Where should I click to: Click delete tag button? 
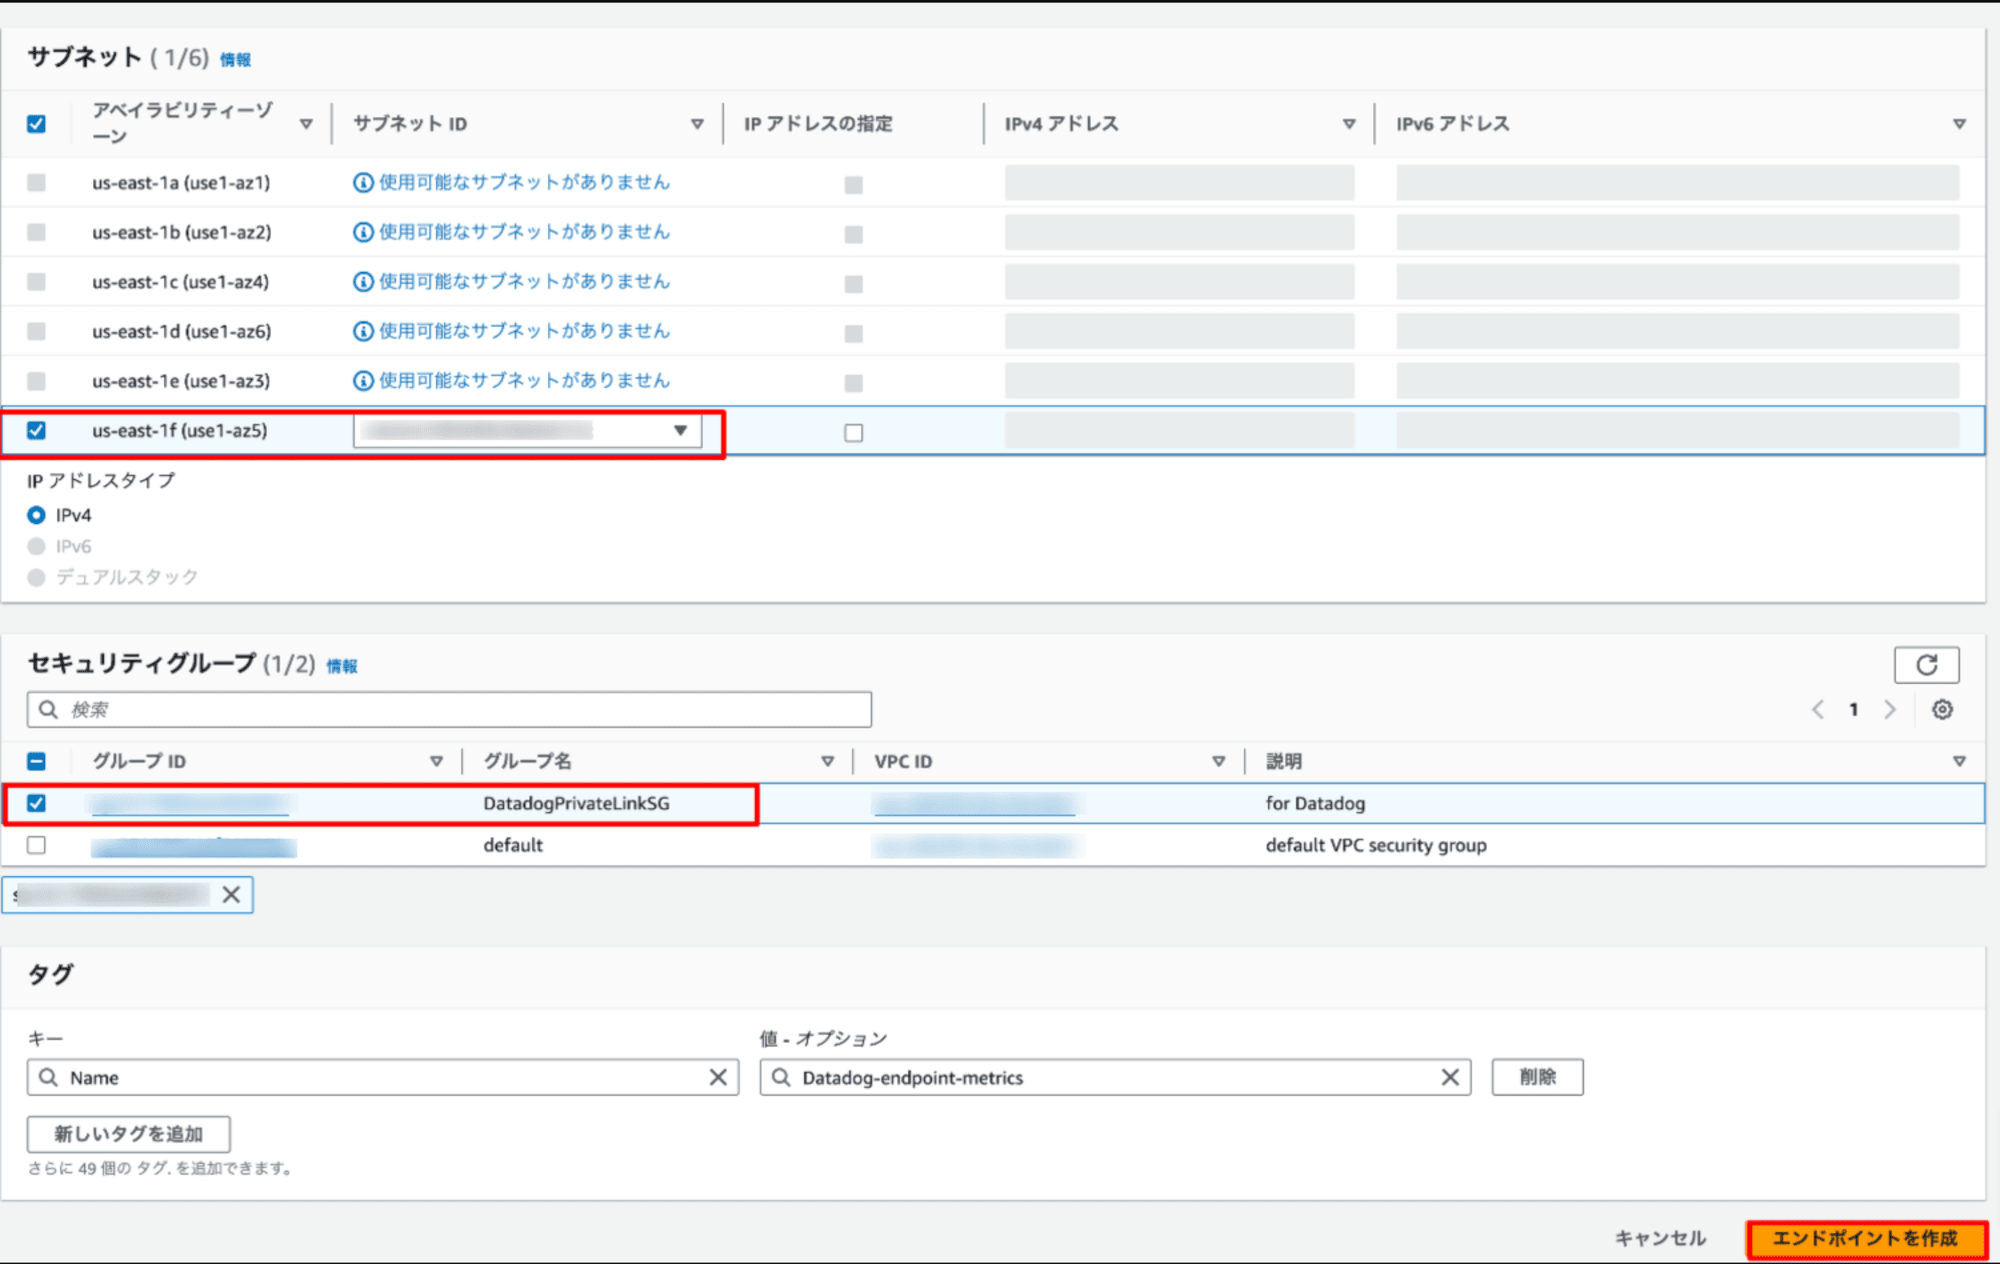pos(1537,1077)
